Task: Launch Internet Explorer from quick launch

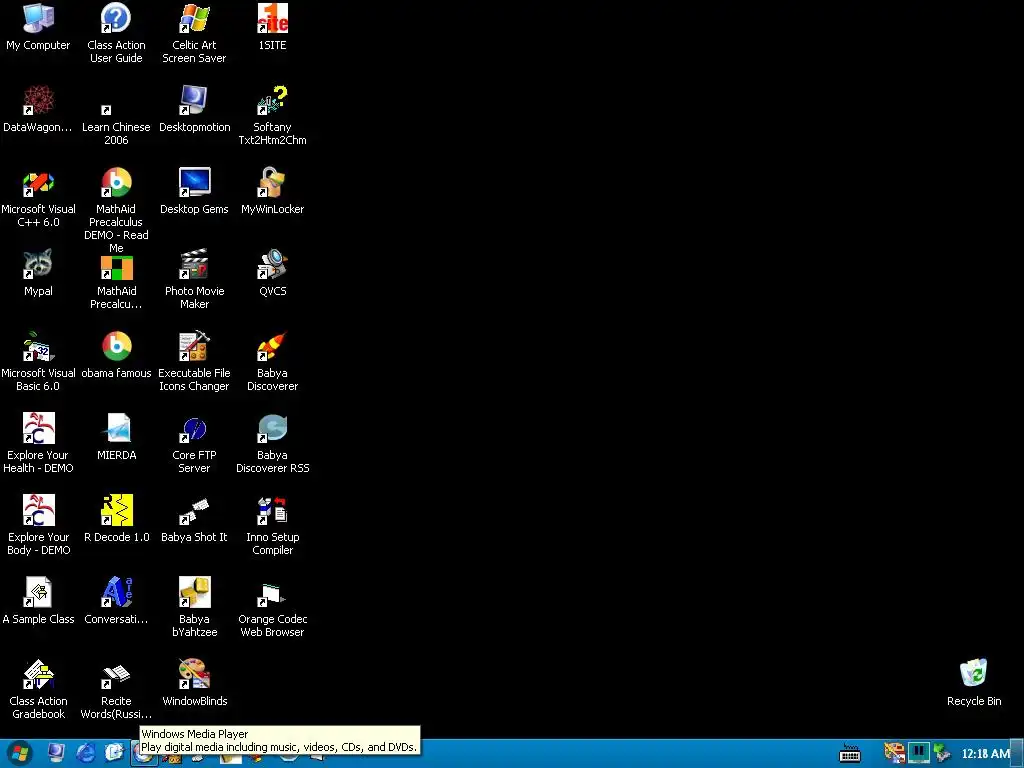Action: 86,754
